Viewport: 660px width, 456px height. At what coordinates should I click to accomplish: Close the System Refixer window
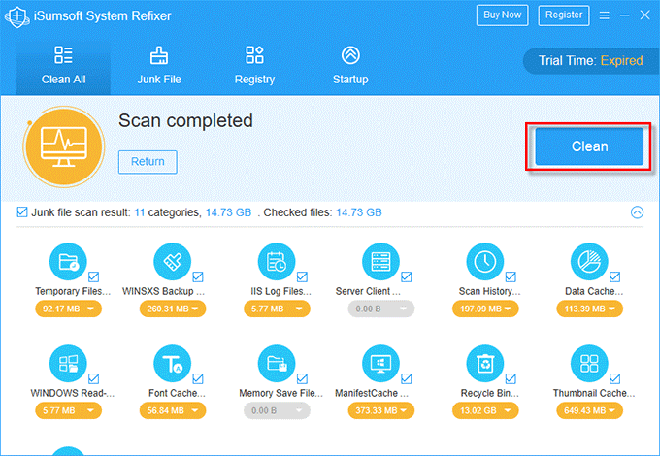tap(645, 16)
